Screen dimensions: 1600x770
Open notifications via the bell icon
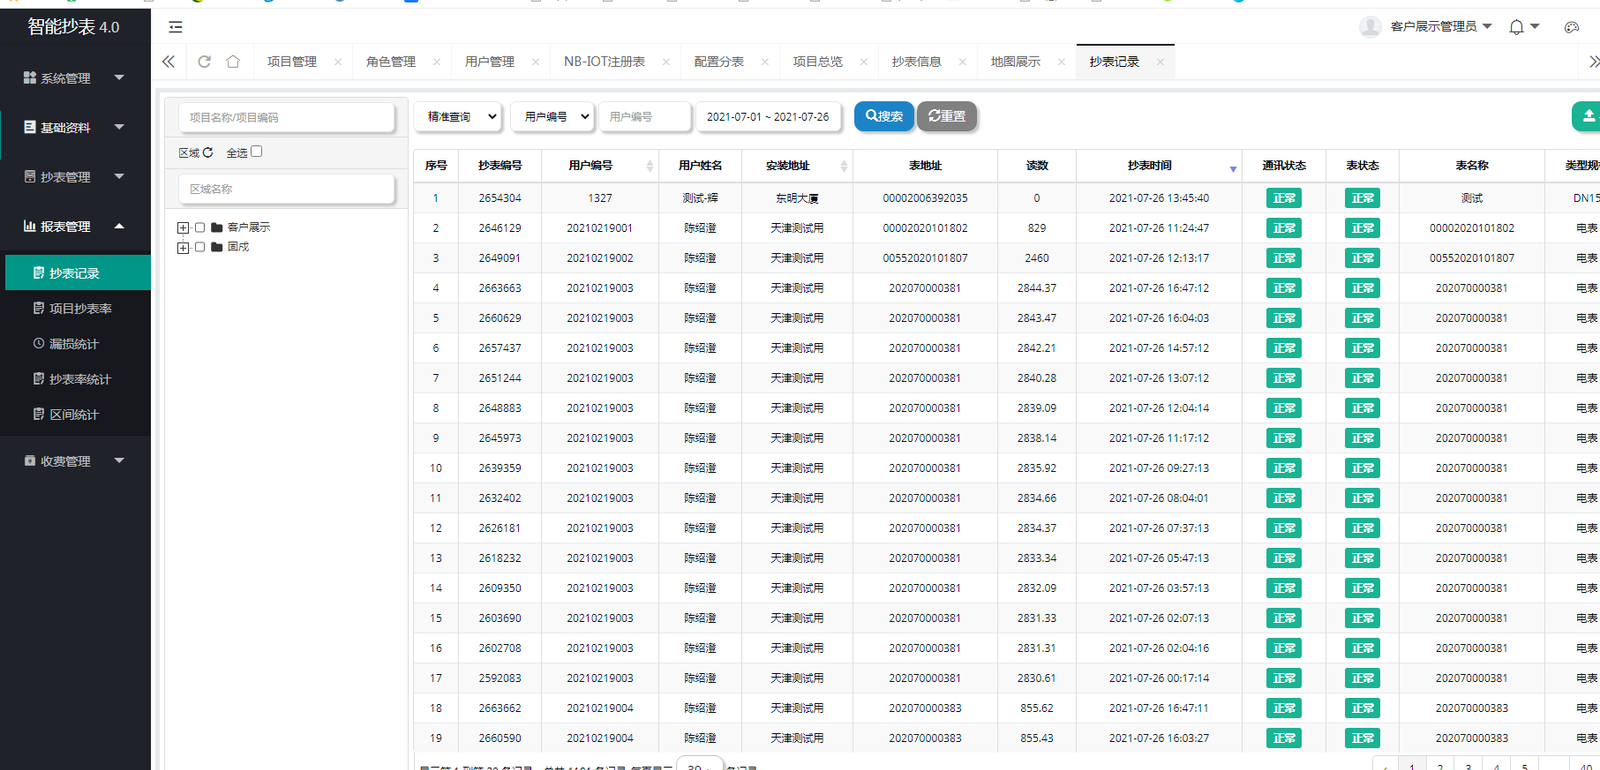(1517, 27)
